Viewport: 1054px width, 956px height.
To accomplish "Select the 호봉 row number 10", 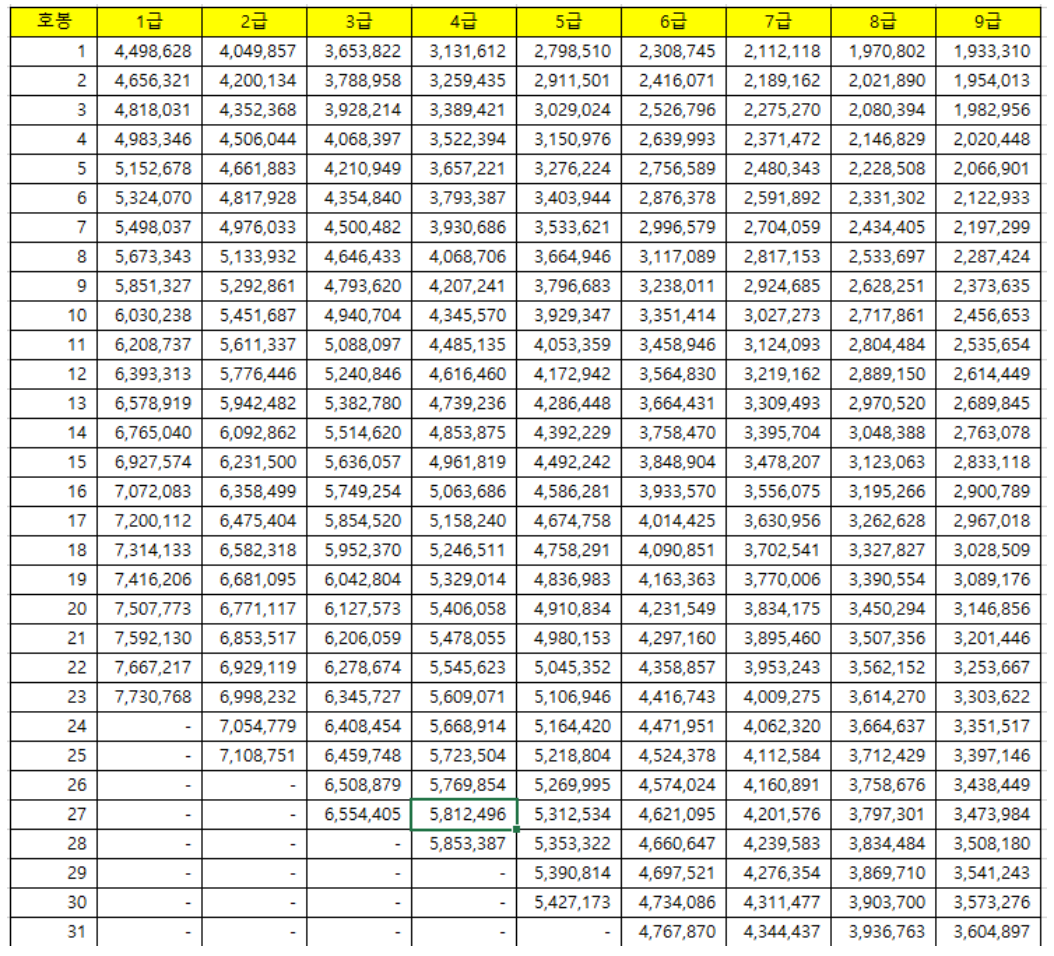I will click(54, 315).
